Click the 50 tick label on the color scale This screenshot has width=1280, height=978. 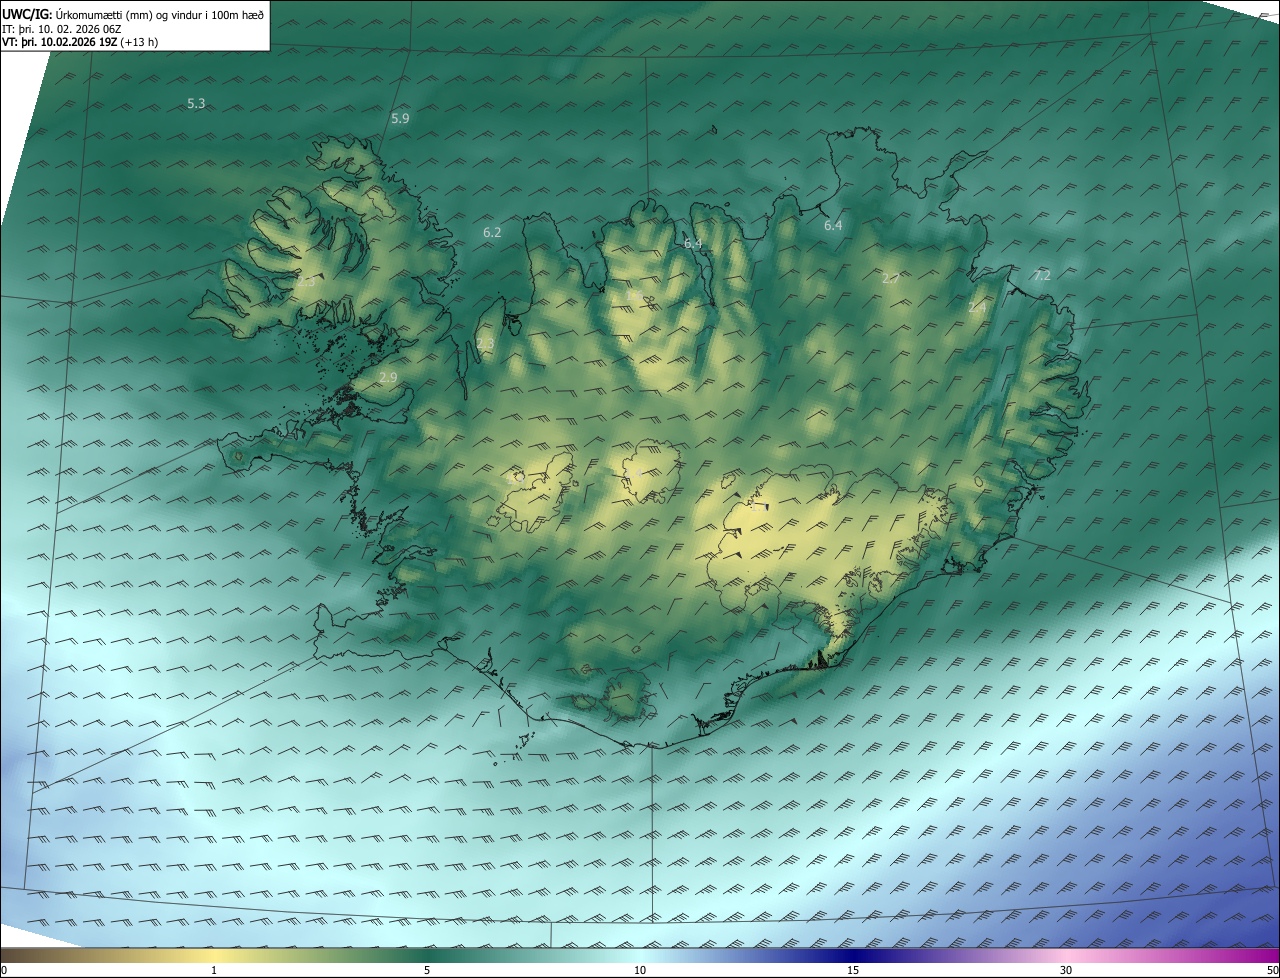tap(1272, 970)
